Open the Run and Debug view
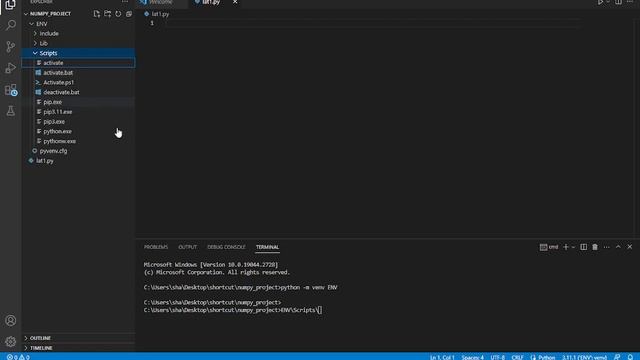 click(x=11, y=68)
